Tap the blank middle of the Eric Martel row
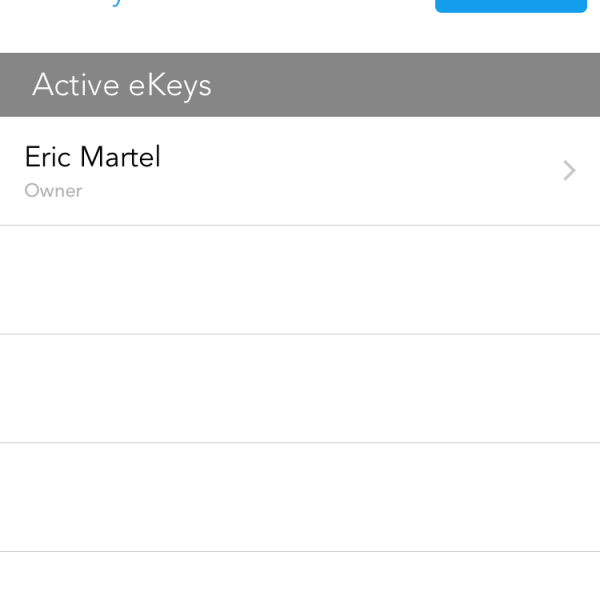 (x=350, y=171)
